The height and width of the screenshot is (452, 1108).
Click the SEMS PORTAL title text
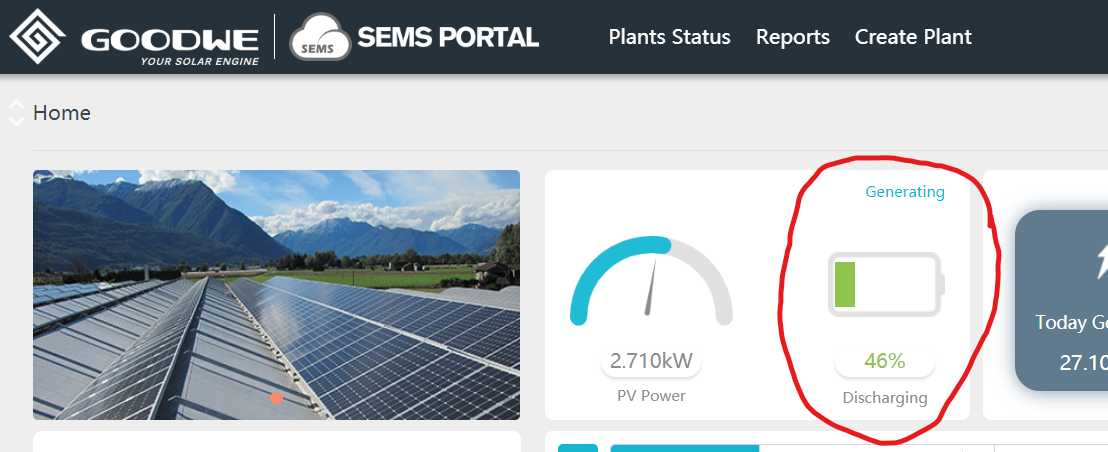tap(448, 37)
